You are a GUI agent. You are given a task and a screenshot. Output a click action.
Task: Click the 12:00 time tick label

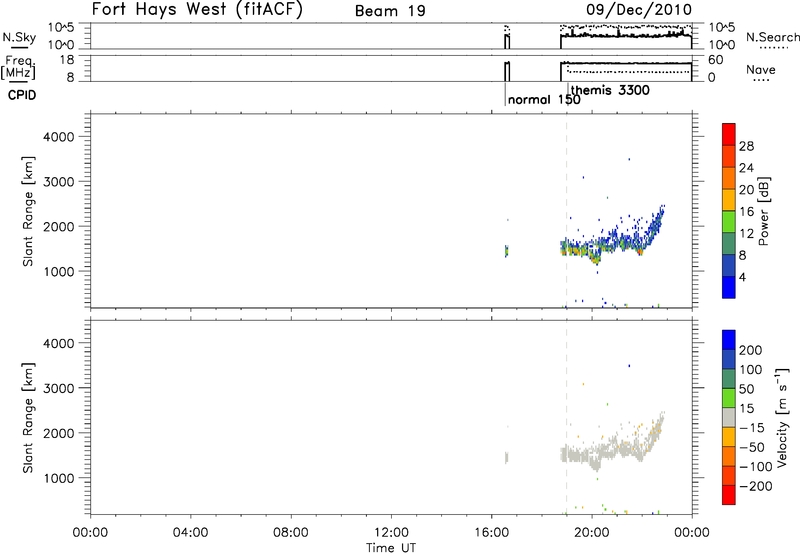[391, 533]
